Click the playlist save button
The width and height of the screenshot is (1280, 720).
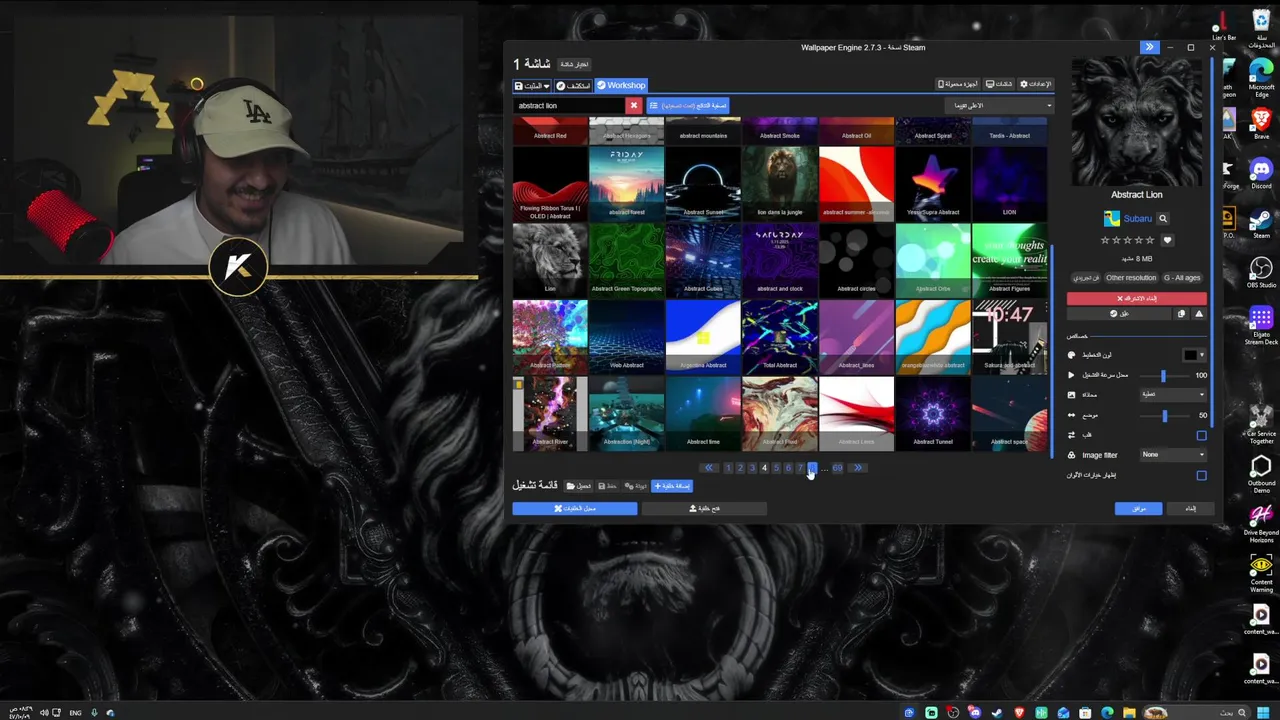607,486
